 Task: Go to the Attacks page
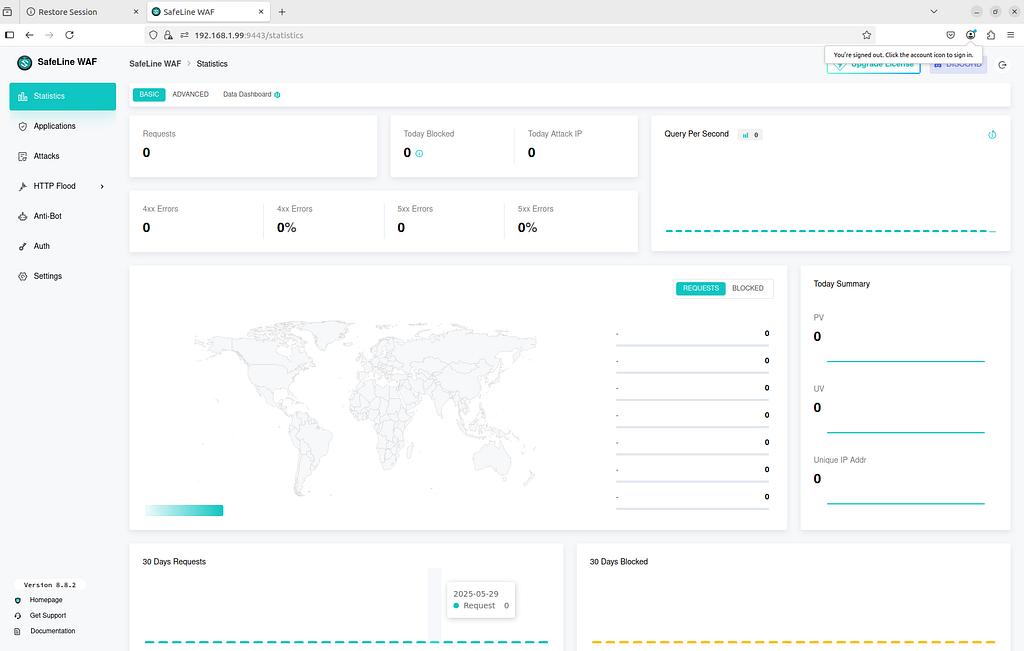click(x=63, y=156)
